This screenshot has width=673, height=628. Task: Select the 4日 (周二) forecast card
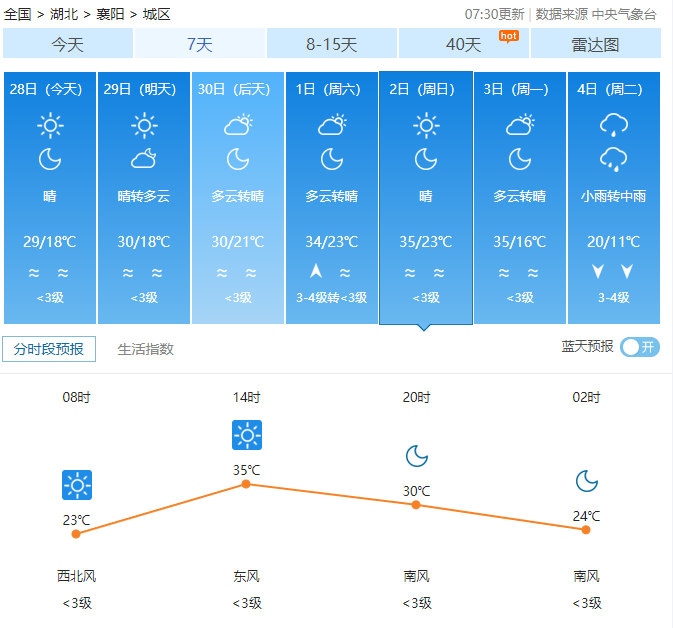tap(614, 197)
